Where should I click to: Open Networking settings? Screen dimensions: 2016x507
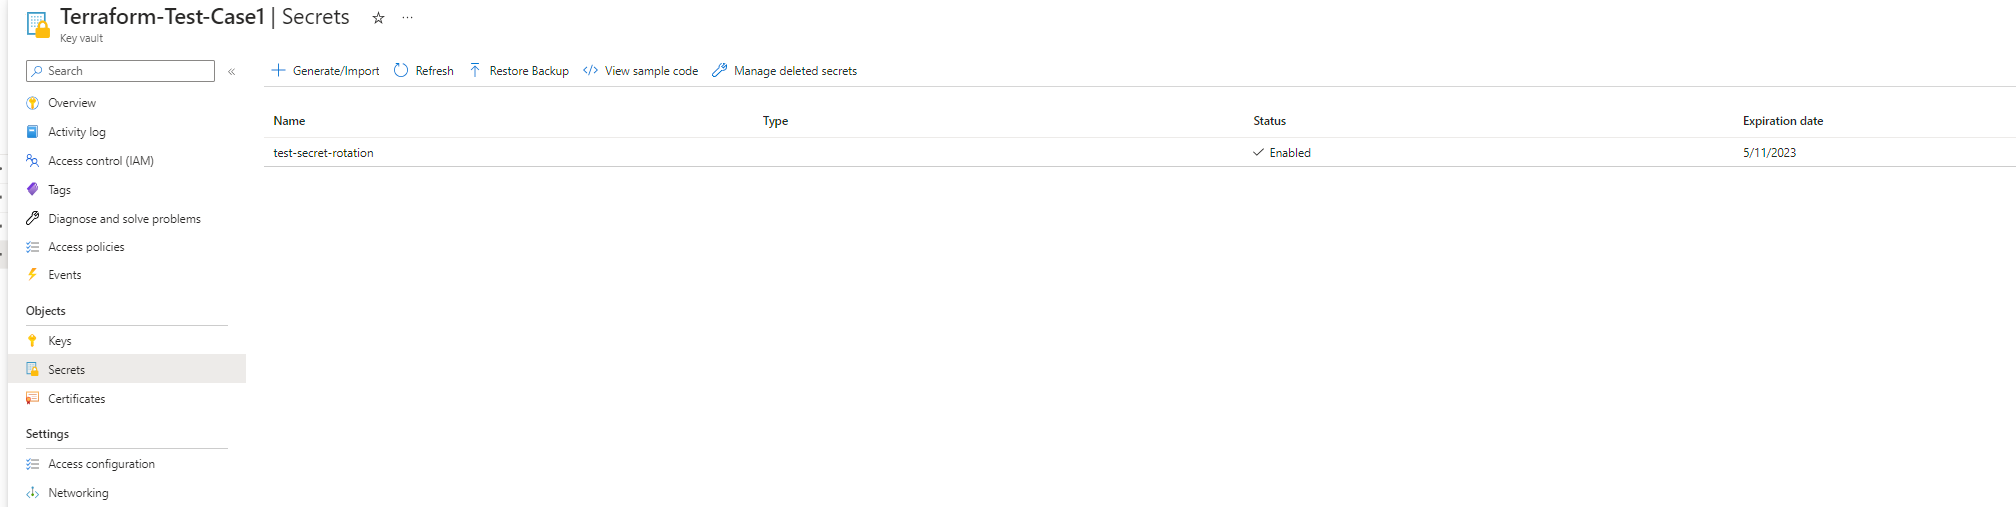pyautogui.click(x=78, y=493)
